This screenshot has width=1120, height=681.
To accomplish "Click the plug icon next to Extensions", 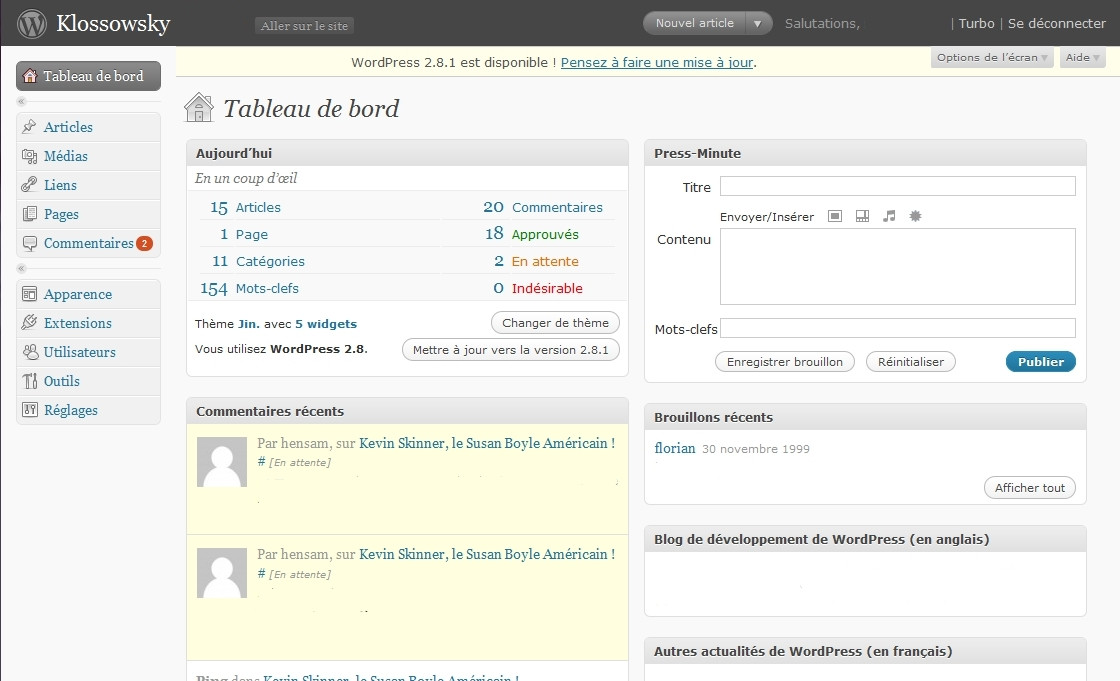I will pos(29,323).
